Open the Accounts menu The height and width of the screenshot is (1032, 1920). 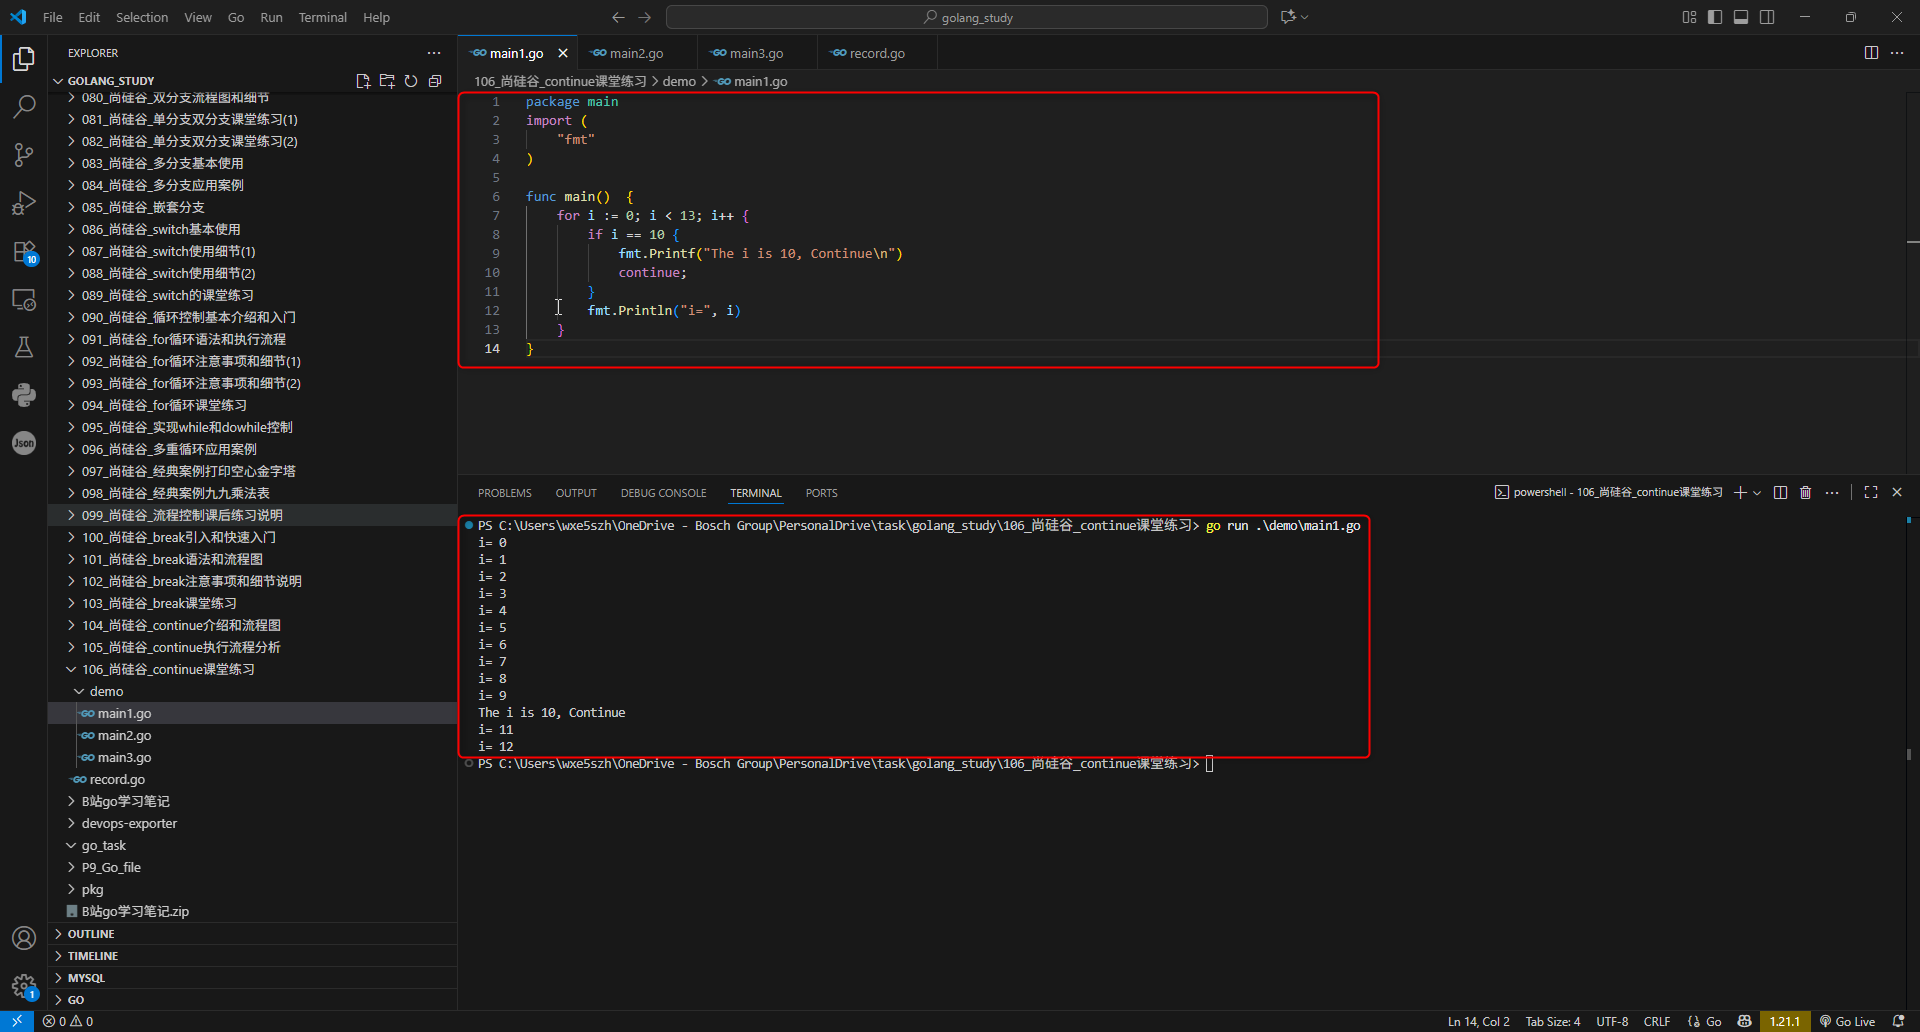(x=24, y=938)
